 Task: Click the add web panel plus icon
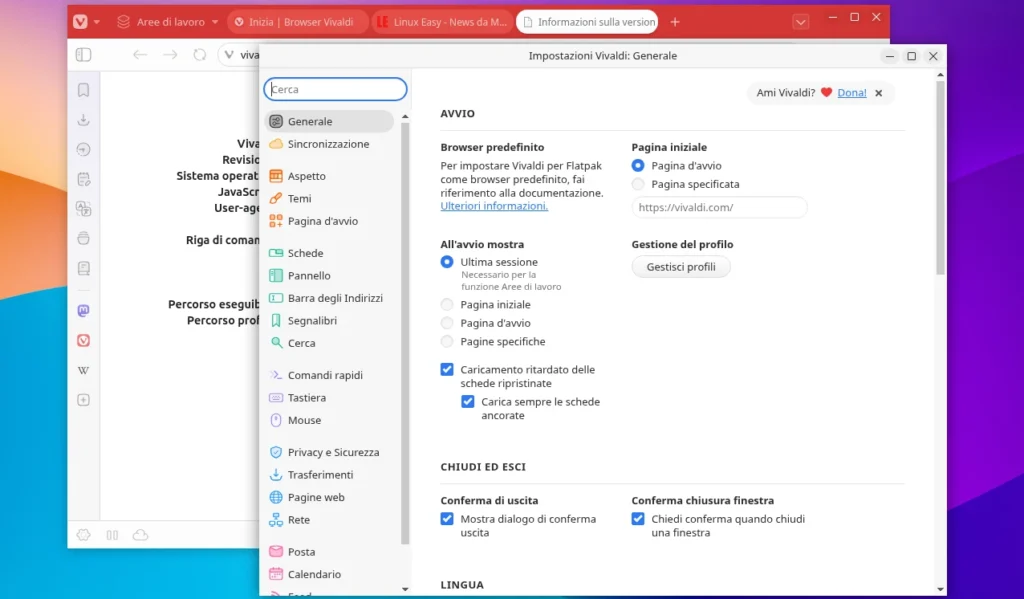point(84,400)
